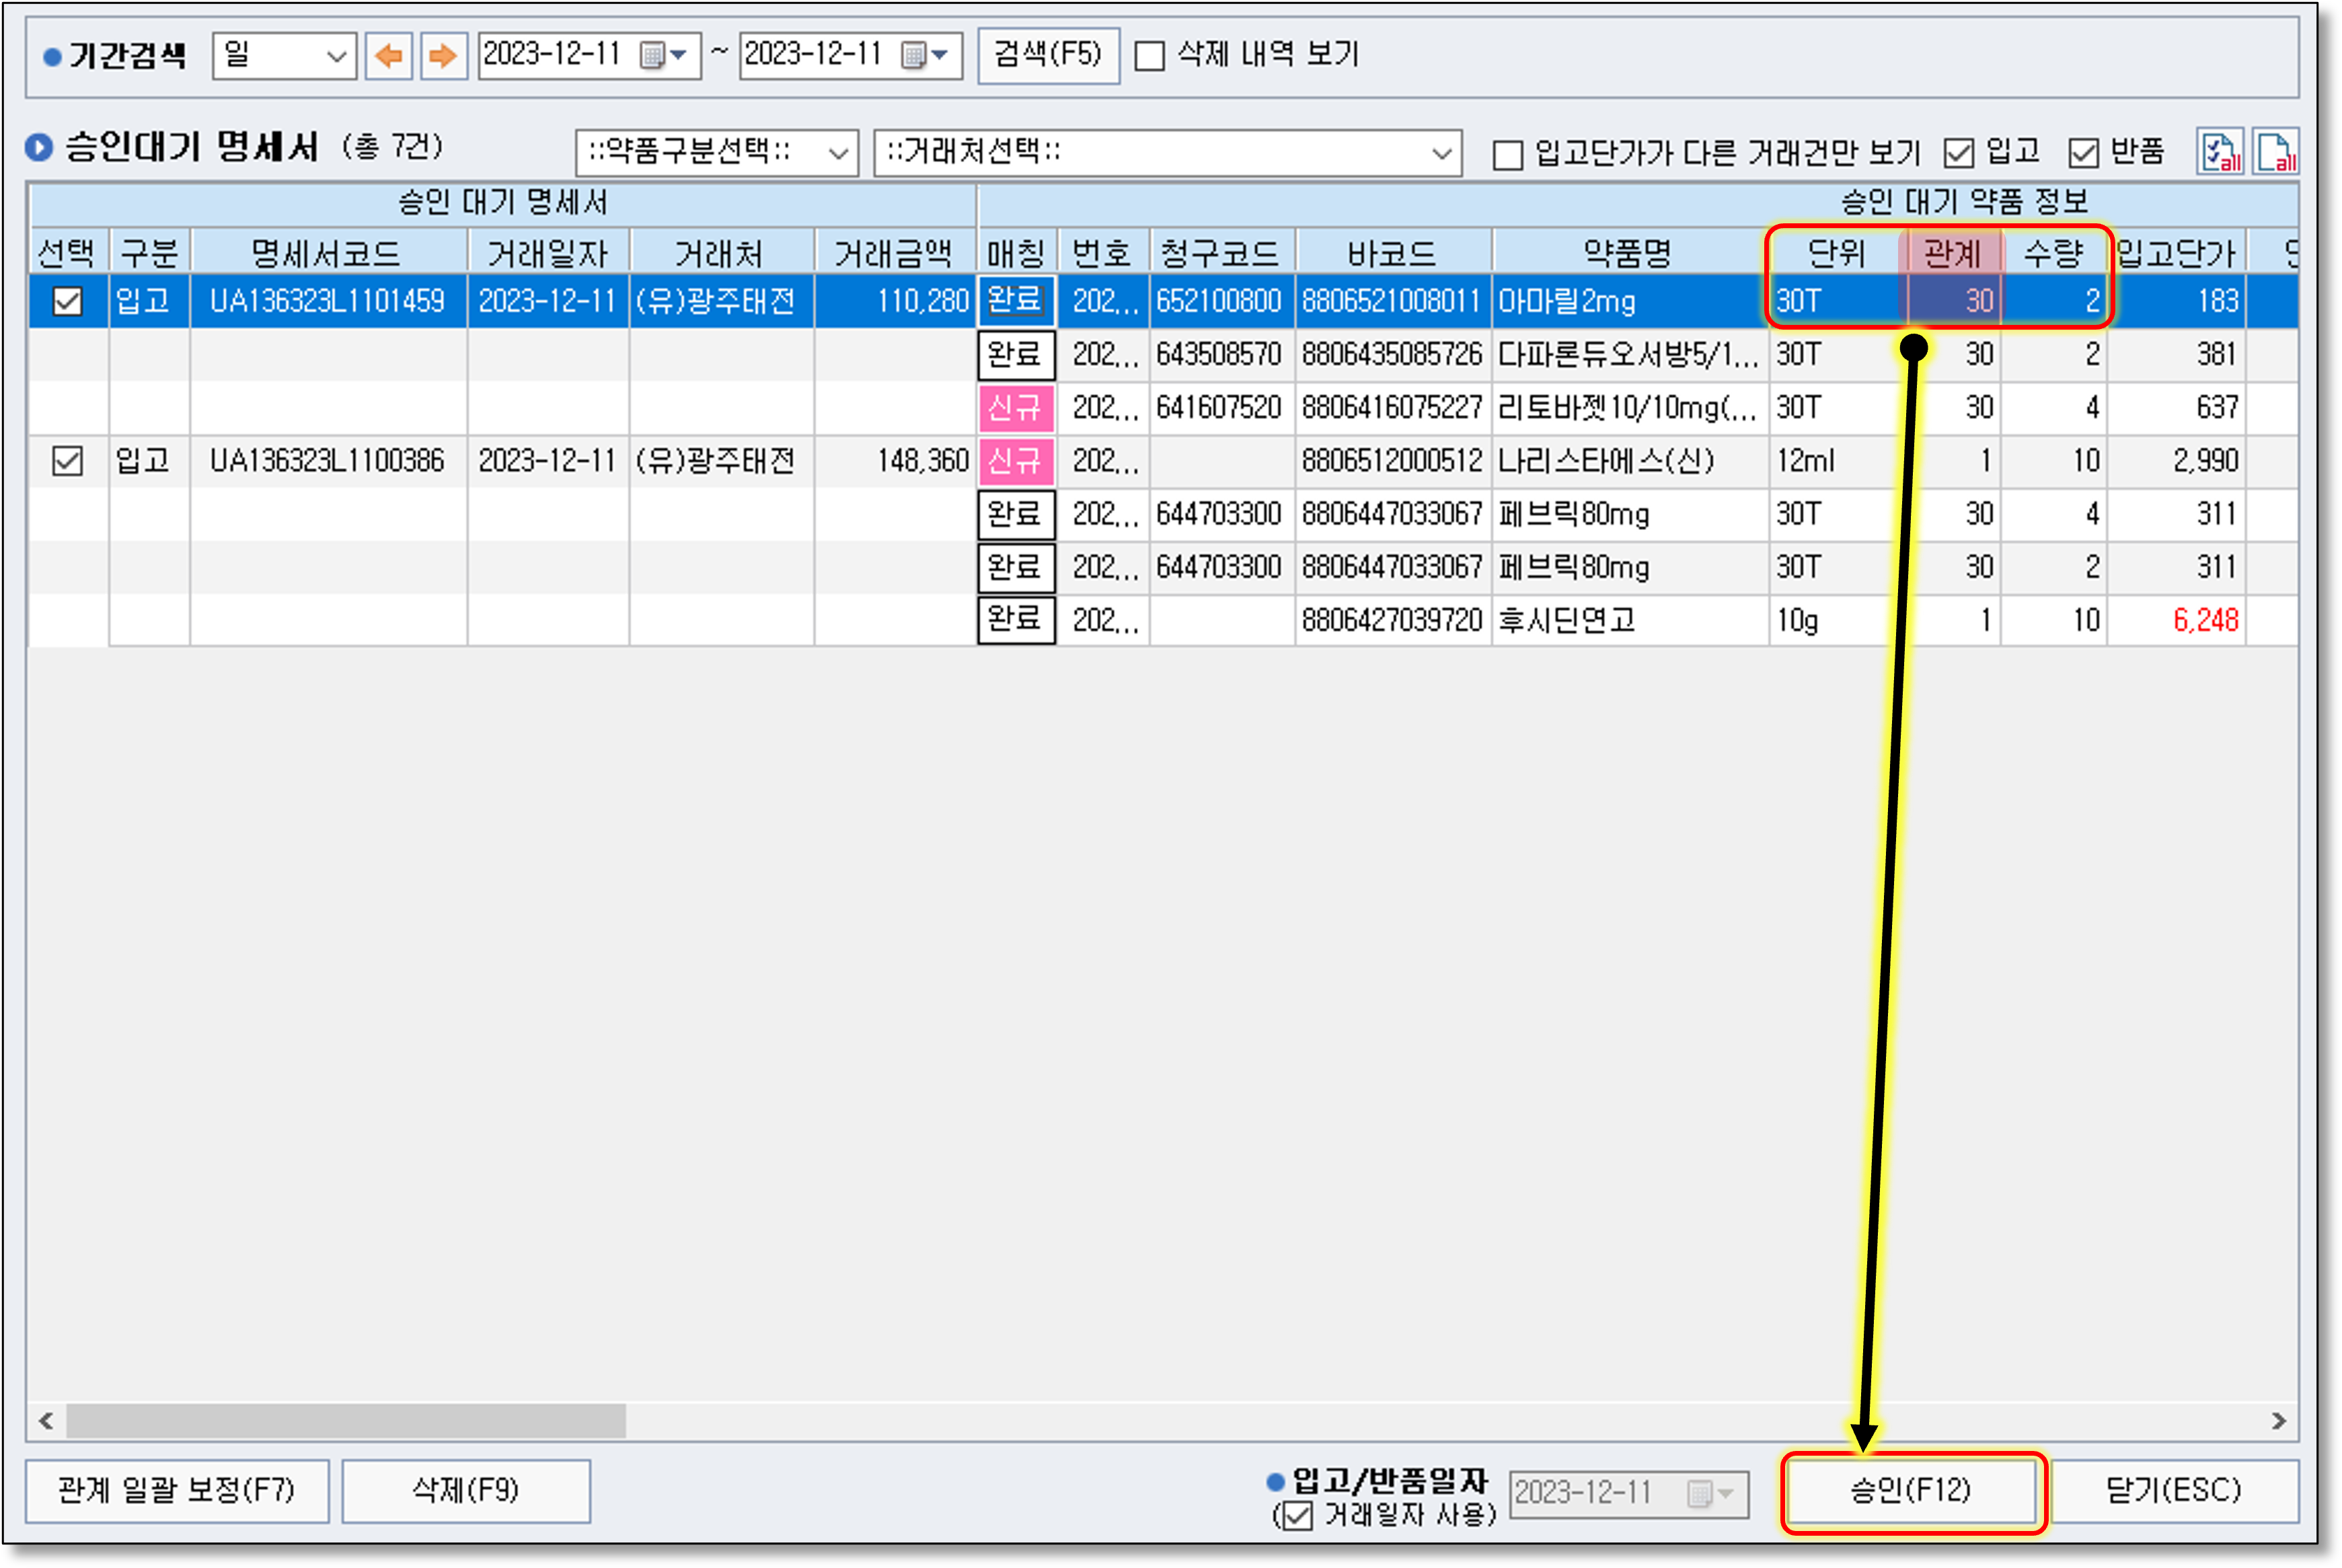Screen dimensions: 2342x1568
Task: Click the pink 신규 badge for 리토바젯
Action: (x=1015, y=408)
